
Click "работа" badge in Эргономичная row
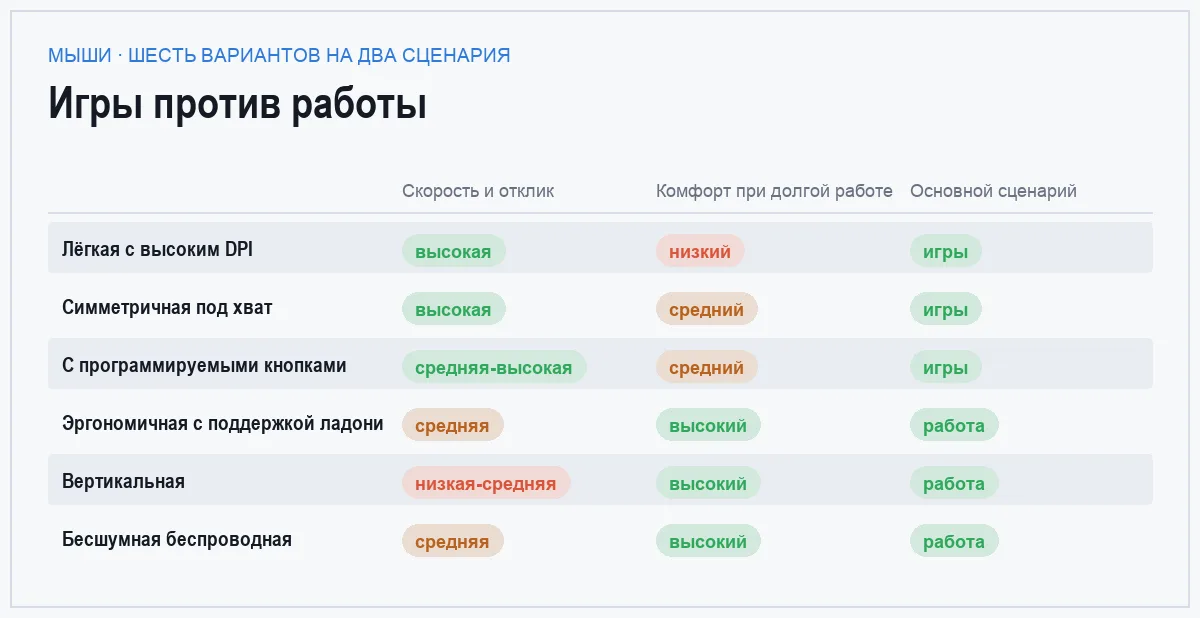tap(954, 425)
